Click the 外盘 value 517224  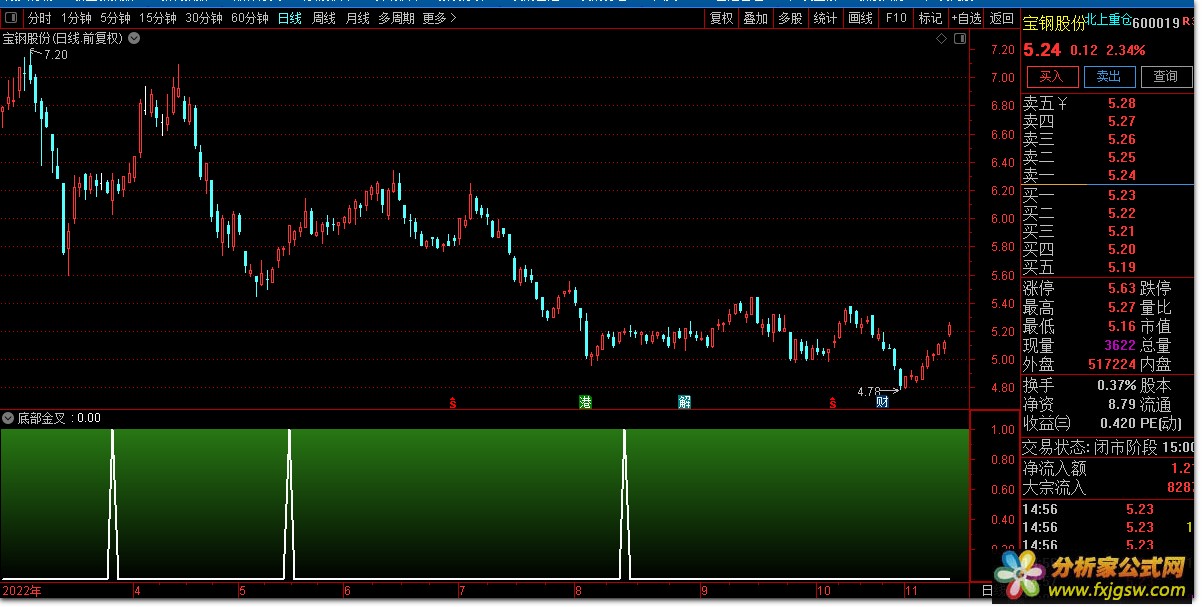coord(1112,365)
